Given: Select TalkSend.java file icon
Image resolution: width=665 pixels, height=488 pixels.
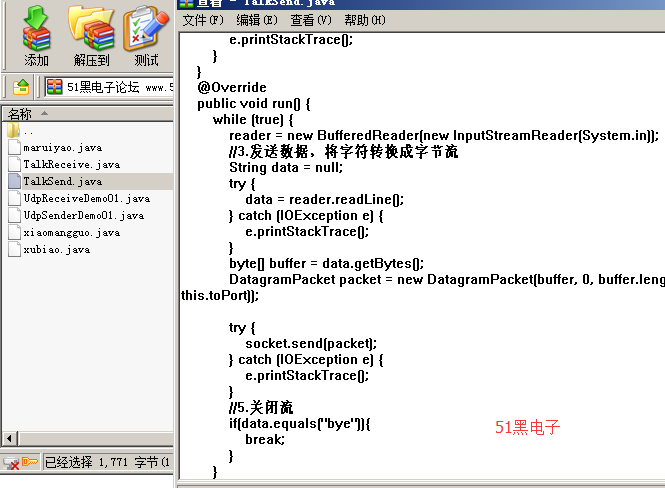Looking at the screenshot, I should click(14, 181).
